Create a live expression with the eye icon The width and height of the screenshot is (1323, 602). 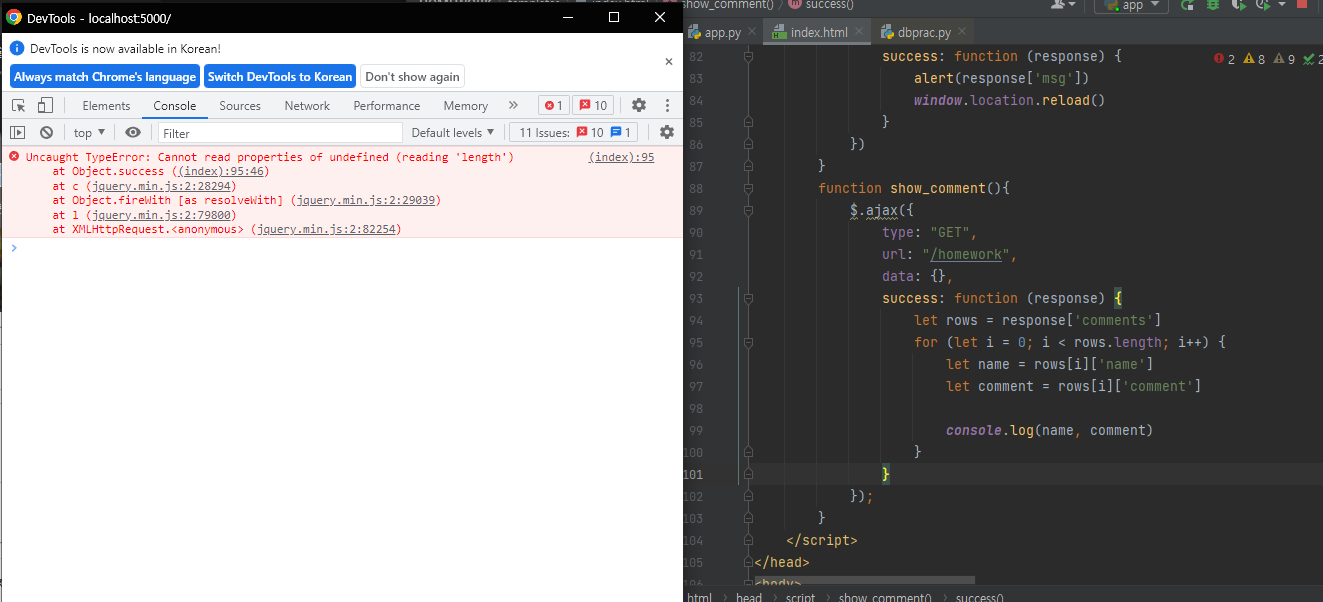pos(132,132)
